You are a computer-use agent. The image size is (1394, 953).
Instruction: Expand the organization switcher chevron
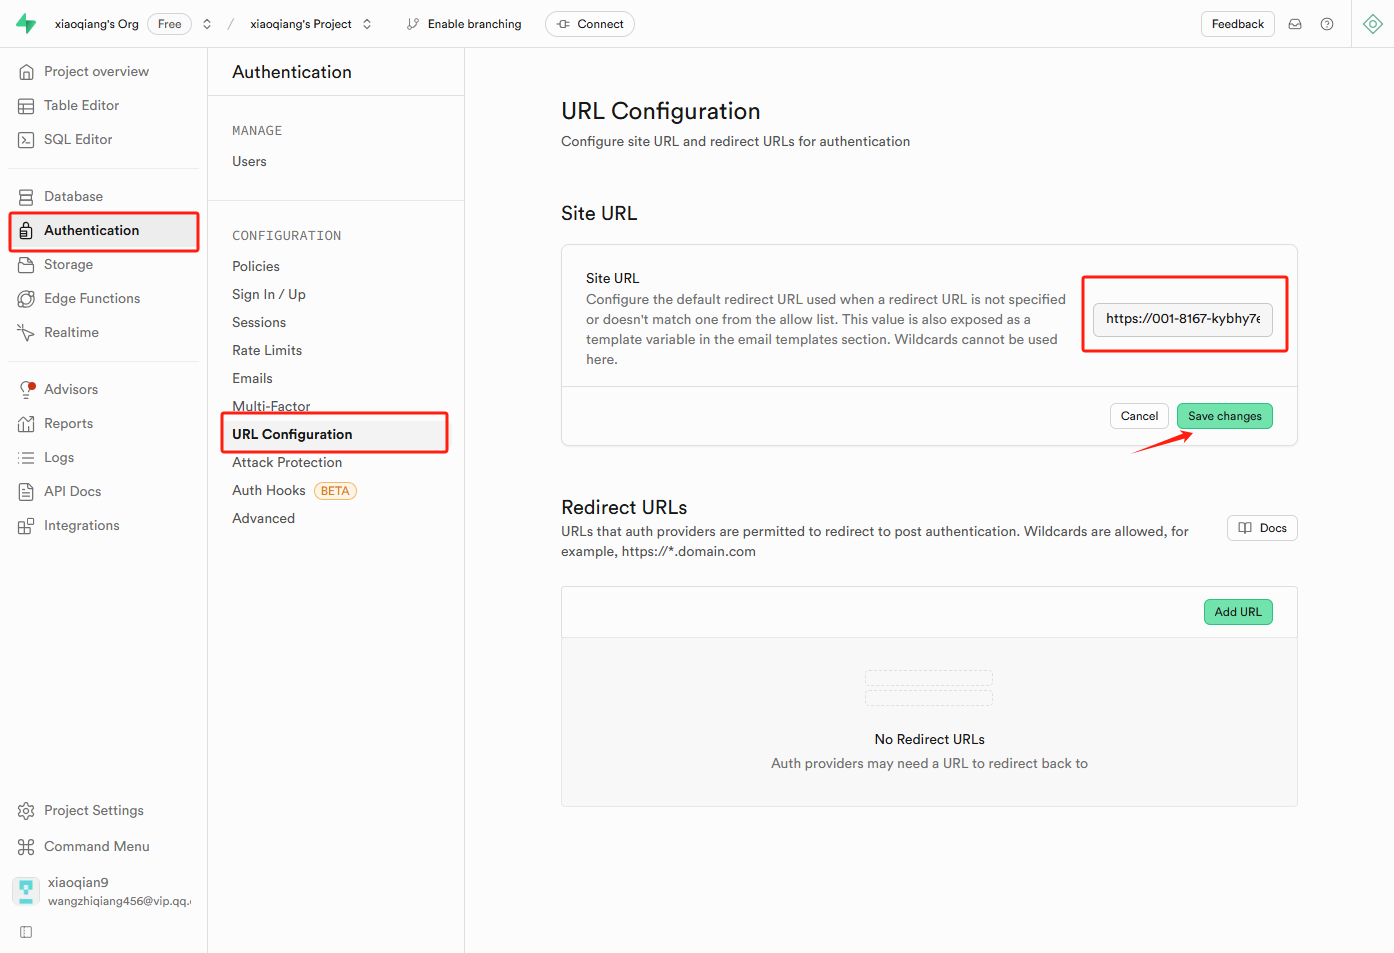pos(207,24)
